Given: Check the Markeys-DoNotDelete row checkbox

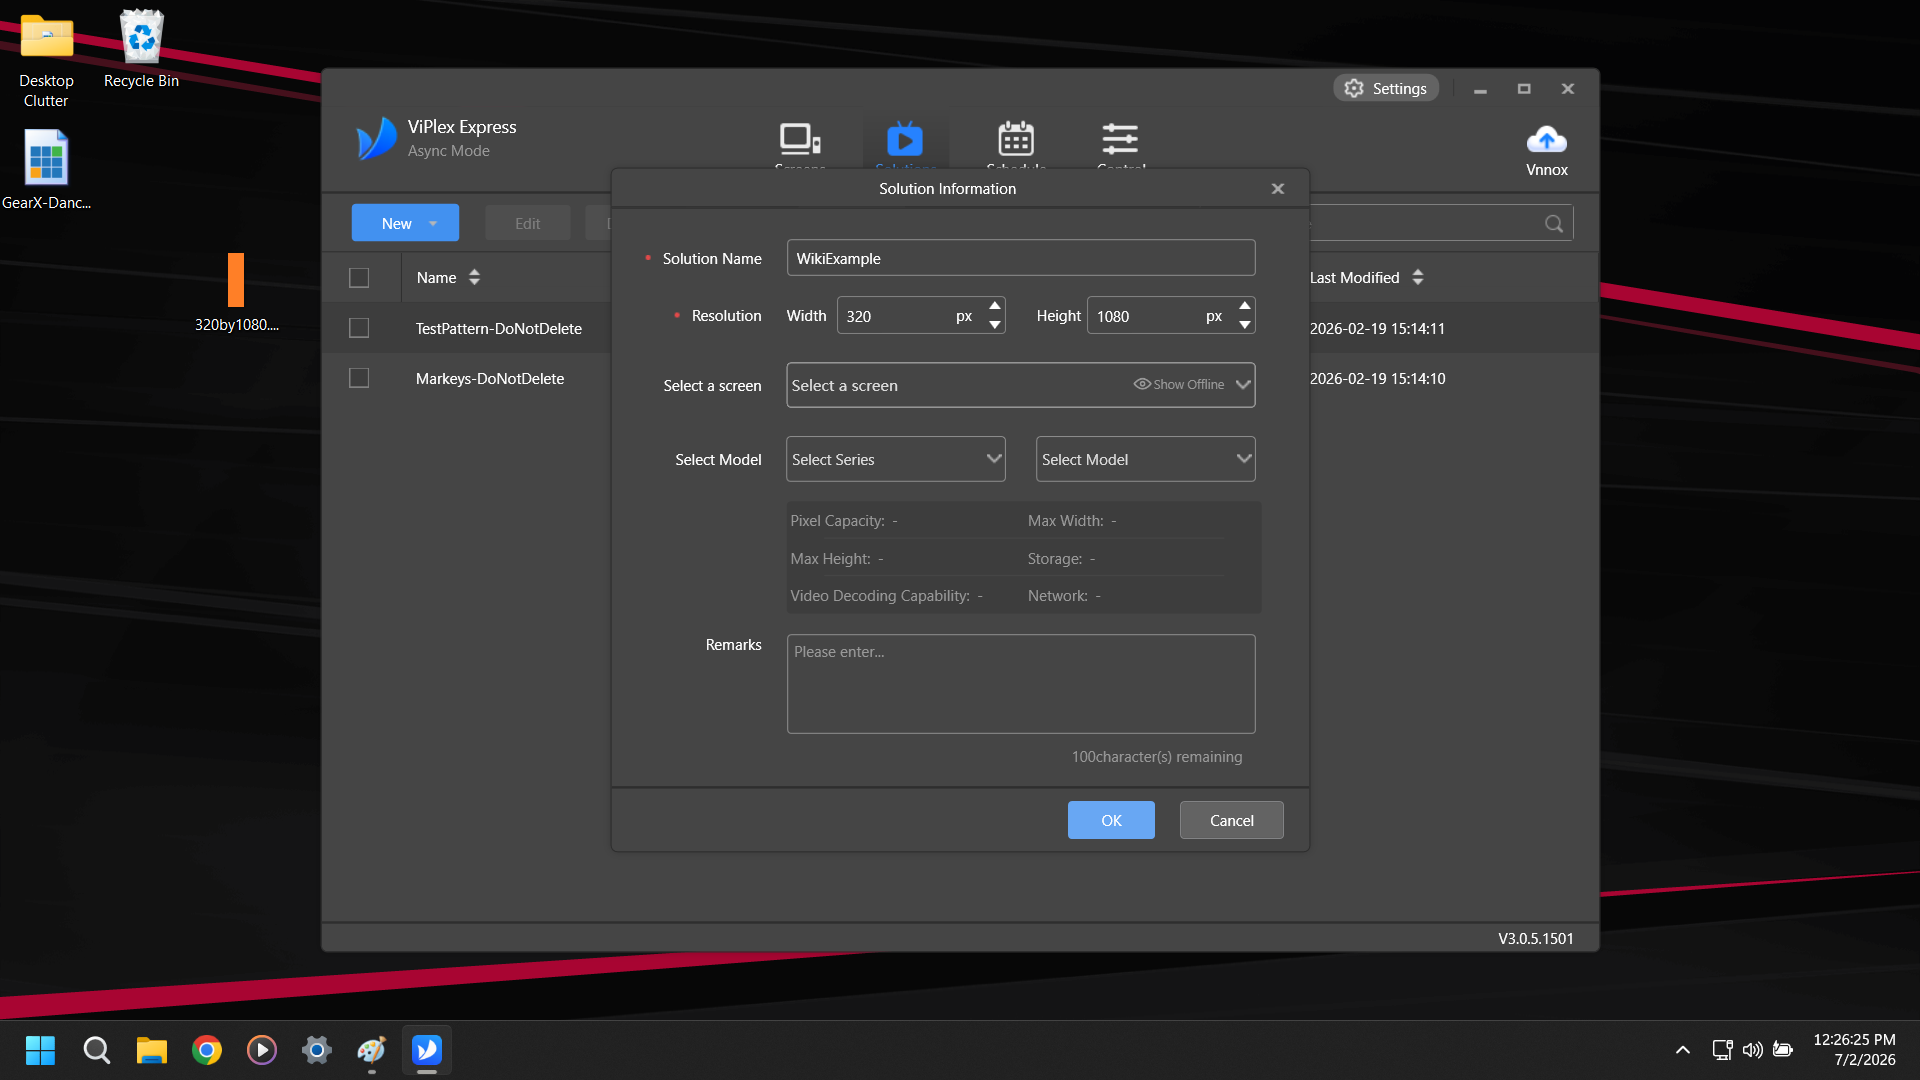Looking at the screenshot, I should tap(359, 378).
